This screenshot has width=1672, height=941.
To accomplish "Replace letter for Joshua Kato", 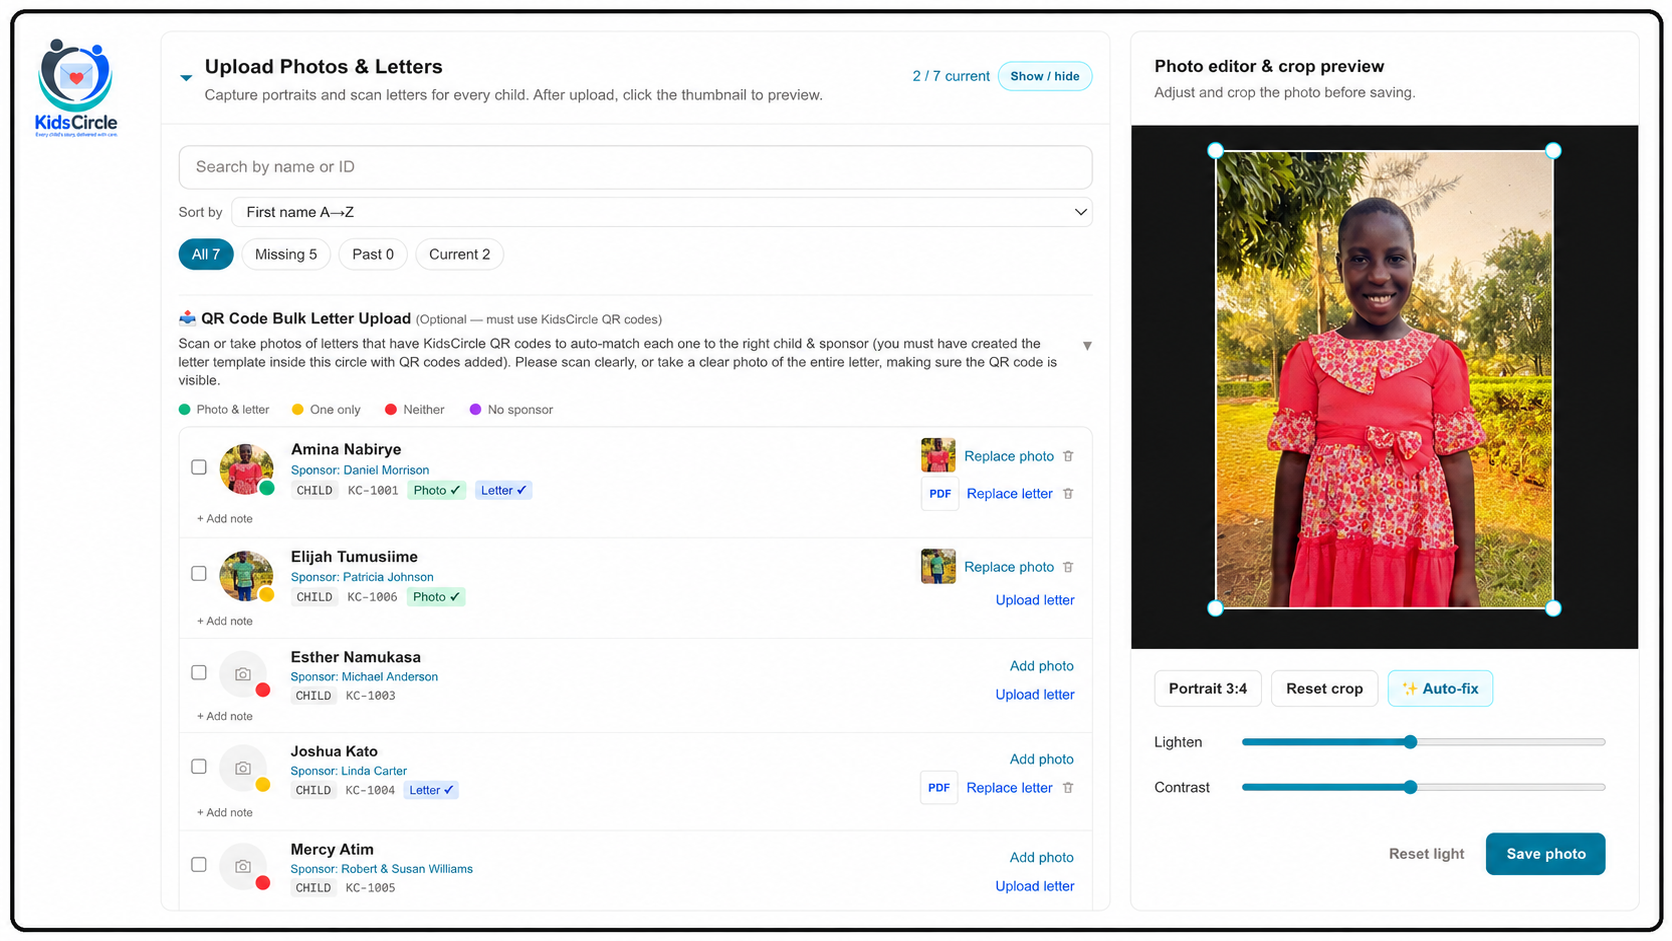I will (x=1010, y=788).
